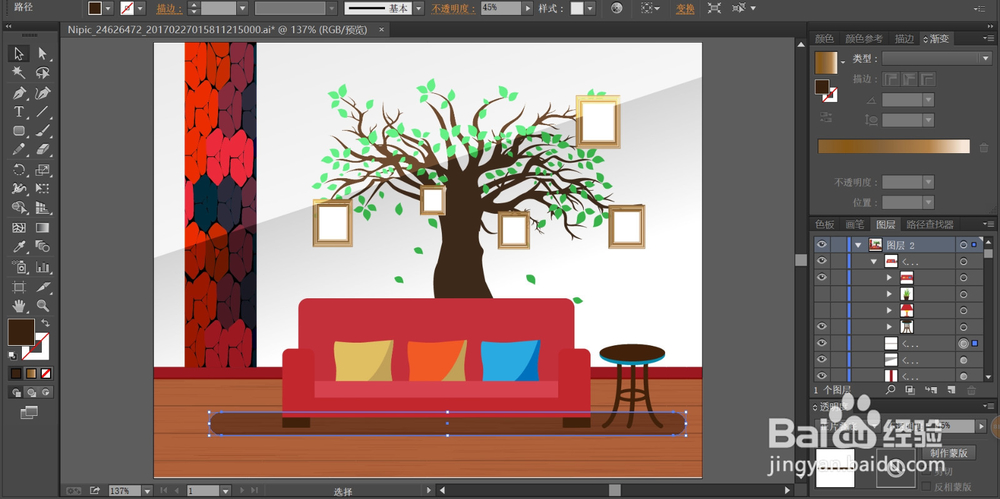Hide 图层 2 using its eye icon
Screen dimensions: 1000x499
pos(821,244)
